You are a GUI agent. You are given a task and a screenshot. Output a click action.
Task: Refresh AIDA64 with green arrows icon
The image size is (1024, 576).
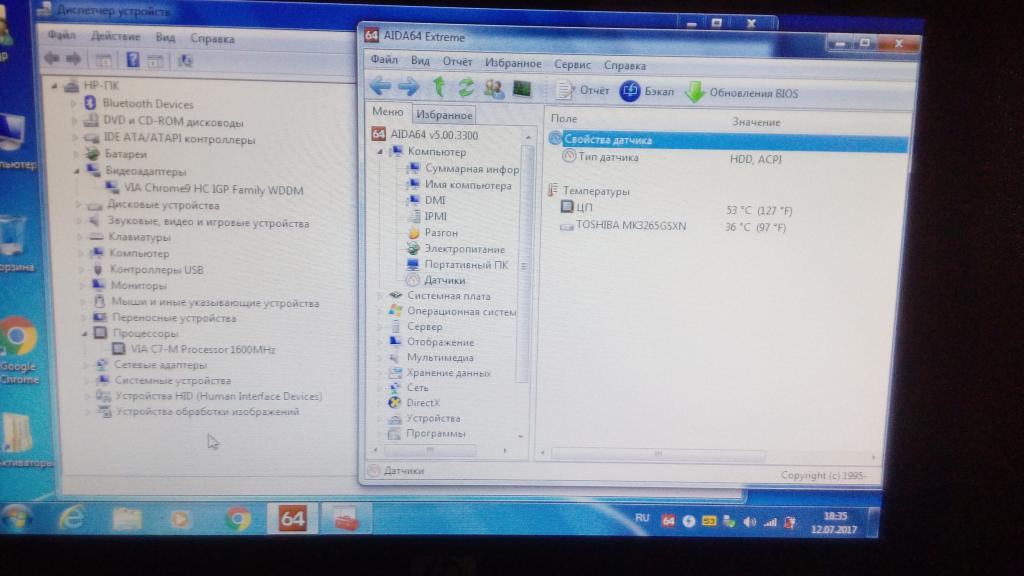[x=466, y=88]
